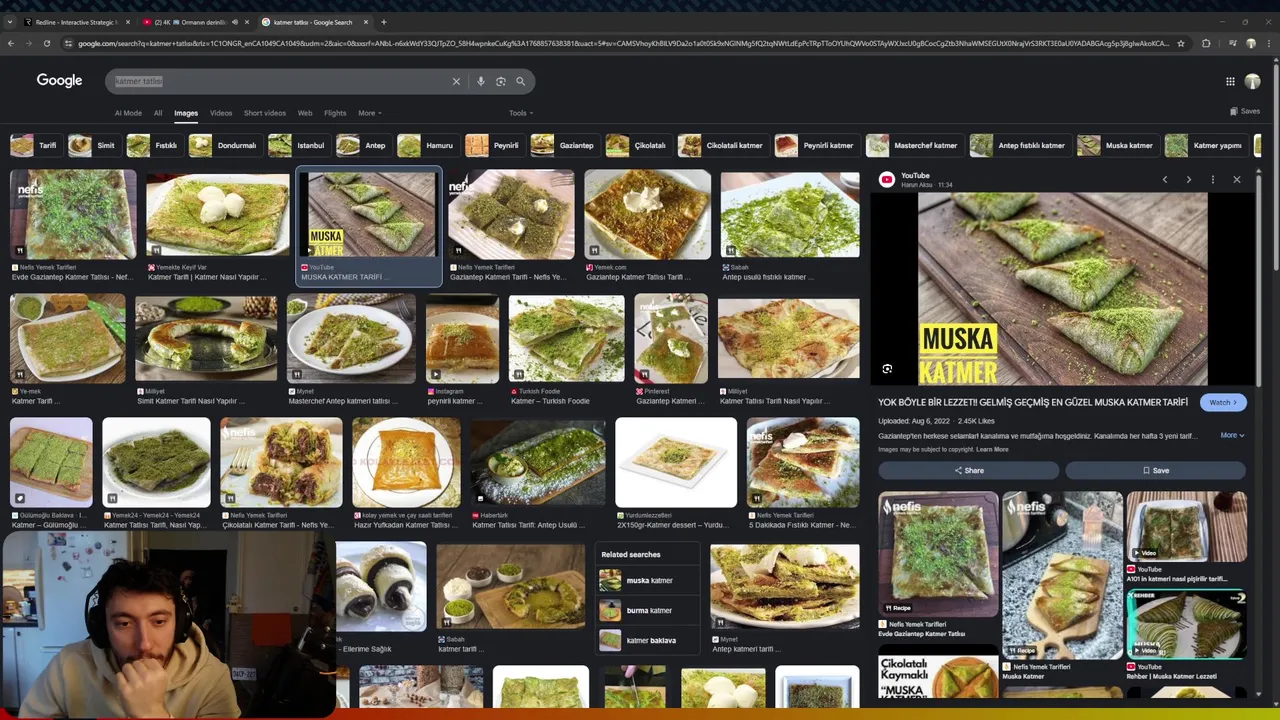Open MUSKA KATMER TARİFİ YouTube thumbnail result
This screenshot has height=720, width=1280.
369,215
